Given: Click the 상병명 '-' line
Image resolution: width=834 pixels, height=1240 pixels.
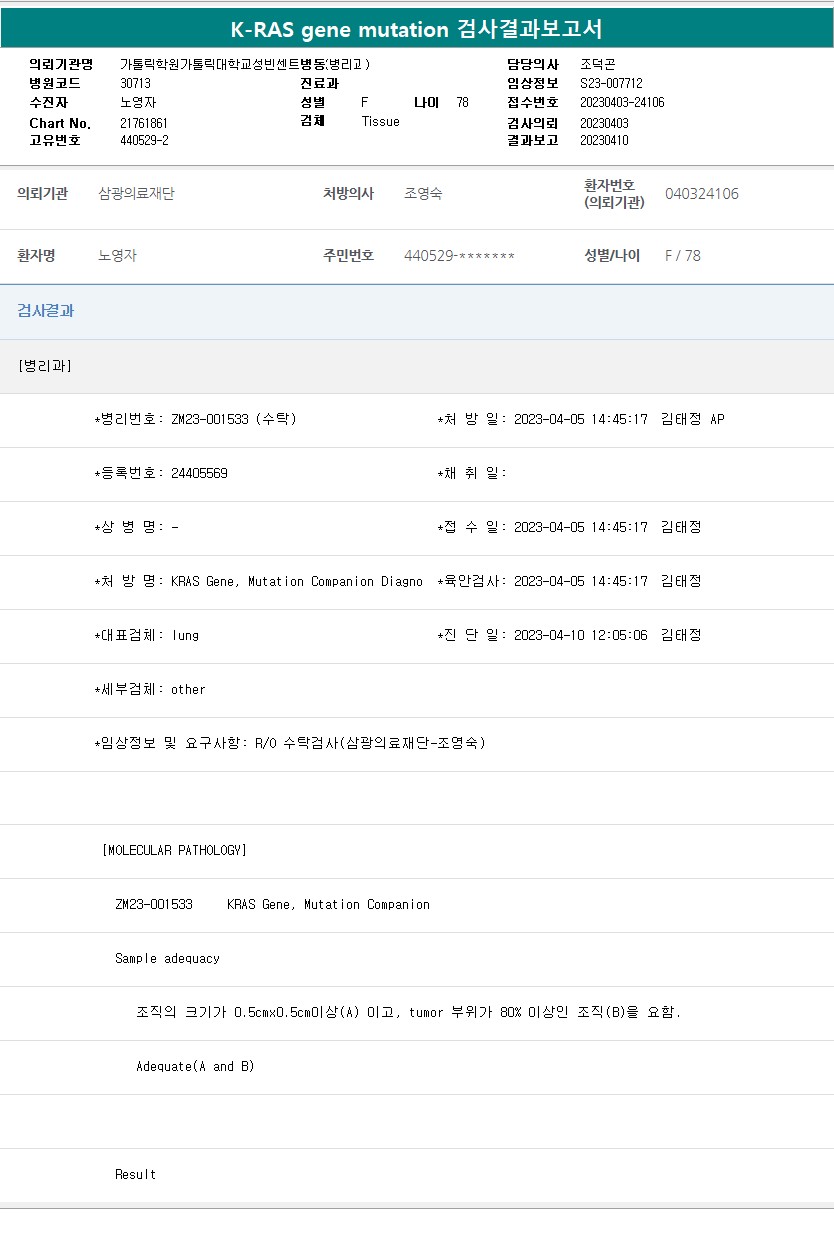Looking at the screenshot, I should pyautogui.click(x=136, y=527).
